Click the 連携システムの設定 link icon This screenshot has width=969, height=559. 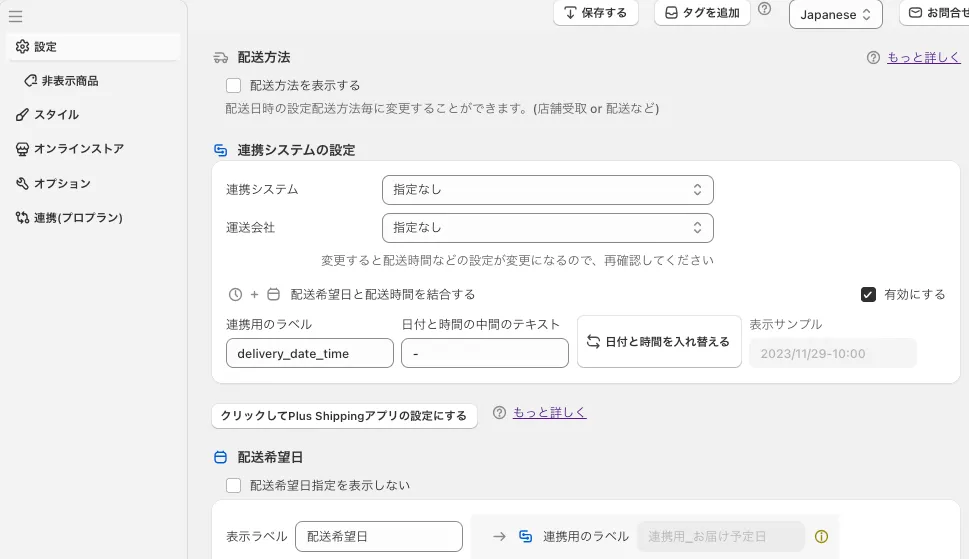221,150
